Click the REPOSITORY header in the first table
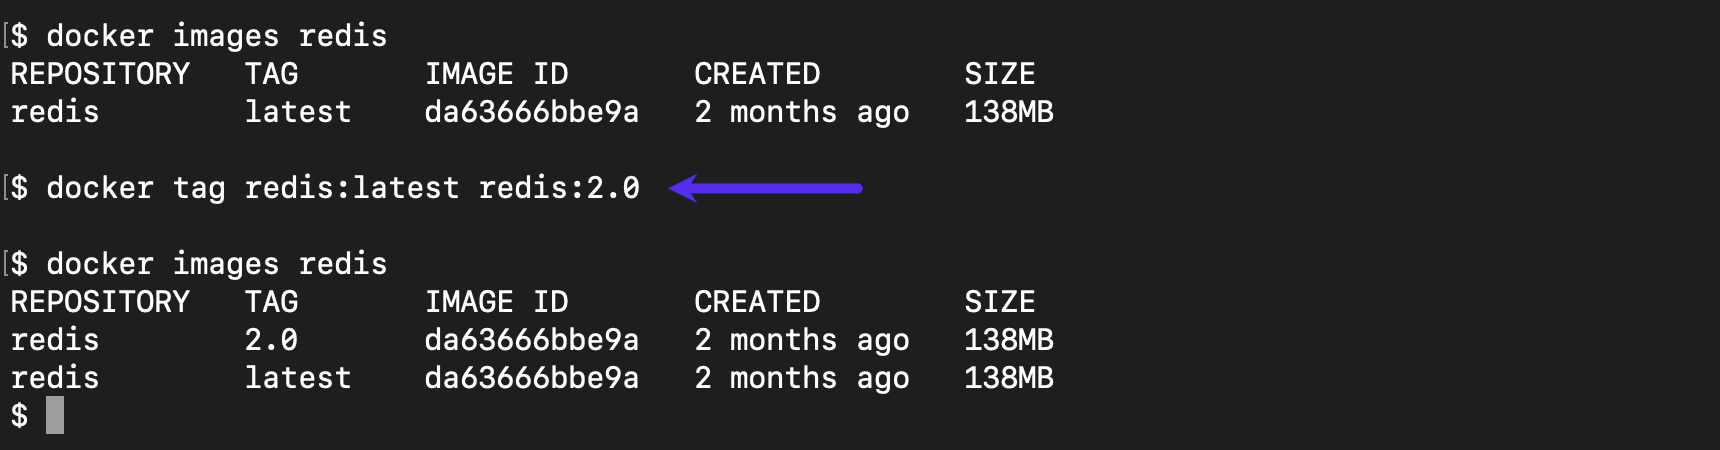1720x450 pixels. point(100,74)
